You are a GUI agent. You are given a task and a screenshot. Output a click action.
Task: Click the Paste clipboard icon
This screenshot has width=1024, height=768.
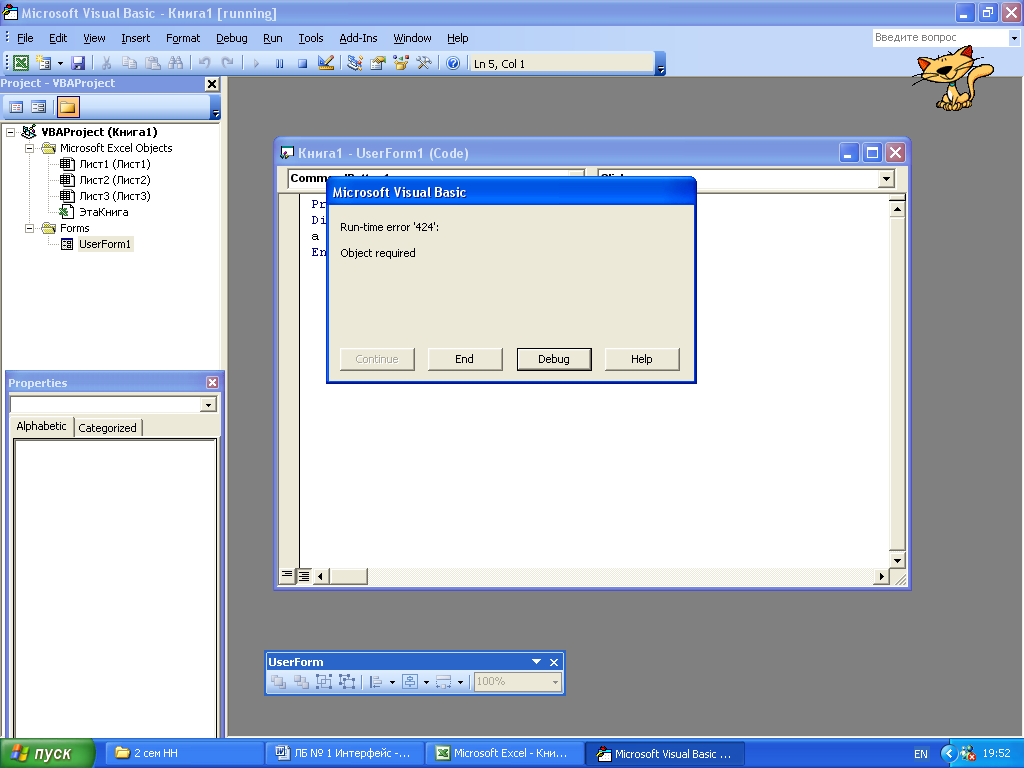click(153, 63)
